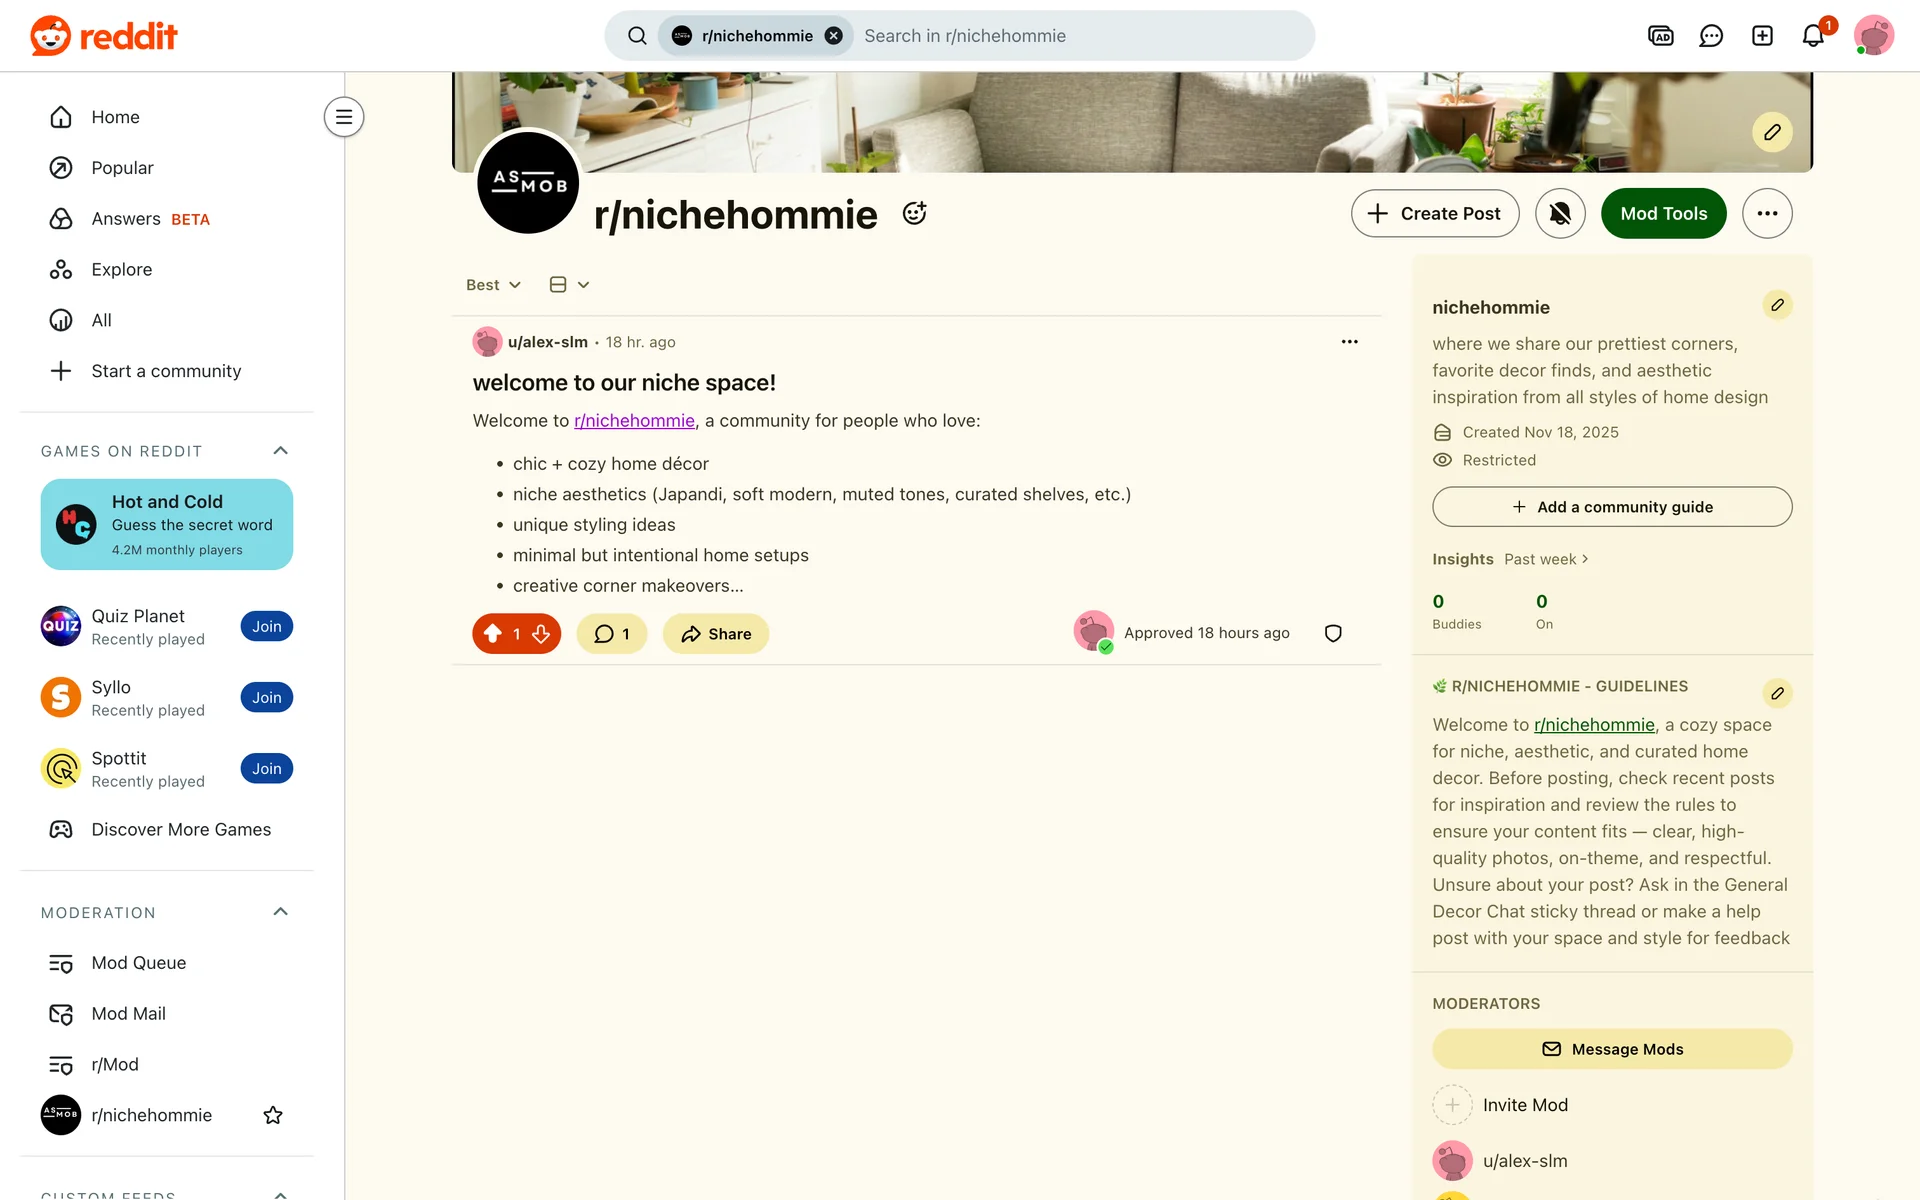Open Mod Tools
This screenshot has height=1200, width=1920.
click(x=1663, y=213)
